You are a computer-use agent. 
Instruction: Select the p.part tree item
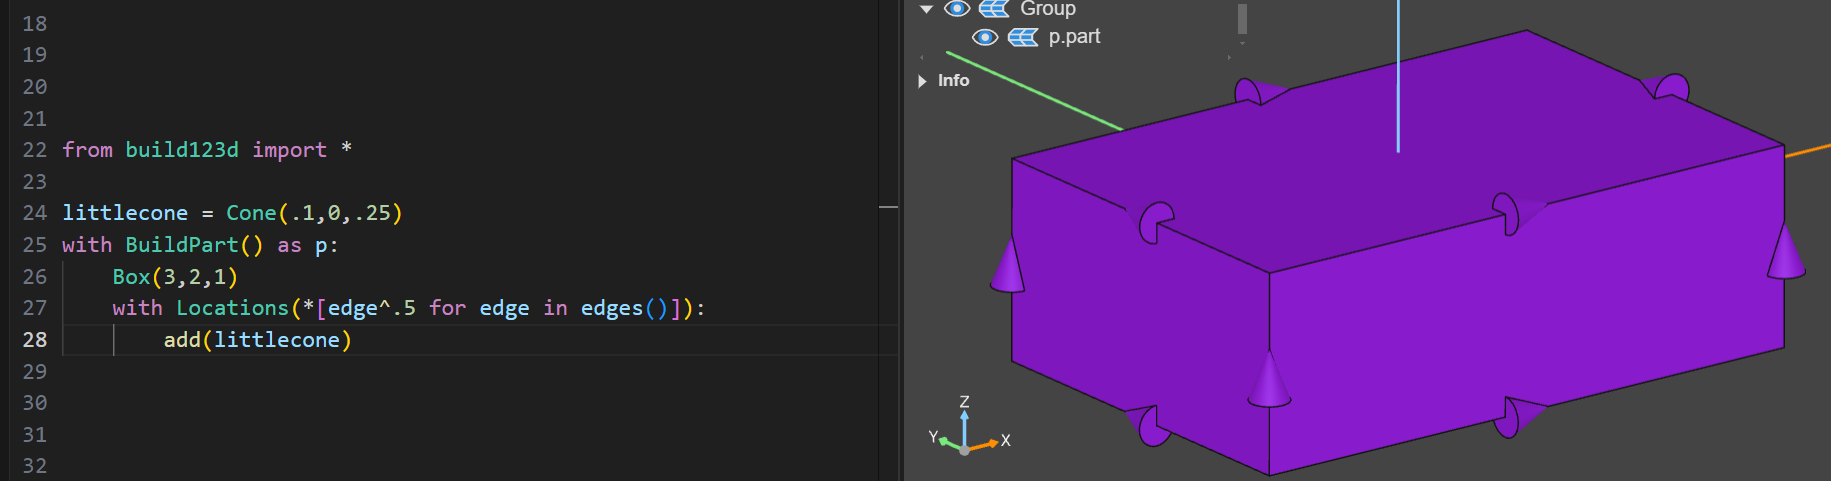tap(1074, 37)
